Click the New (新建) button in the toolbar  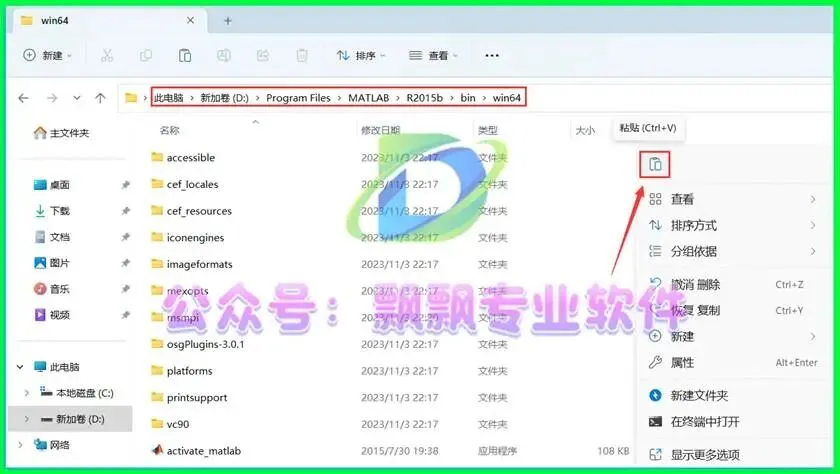click(x=47, y=55)
